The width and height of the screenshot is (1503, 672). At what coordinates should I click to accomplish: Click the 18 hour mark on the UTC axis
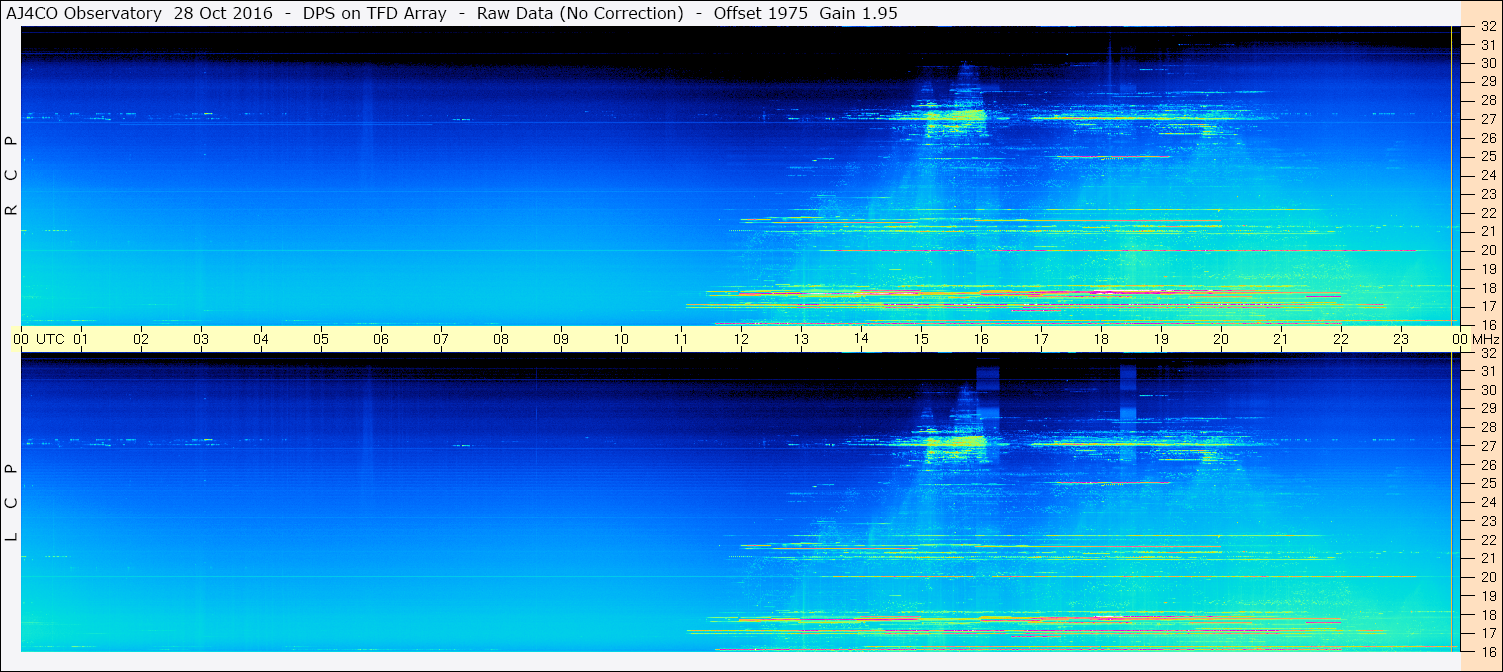pos(1101,339)
